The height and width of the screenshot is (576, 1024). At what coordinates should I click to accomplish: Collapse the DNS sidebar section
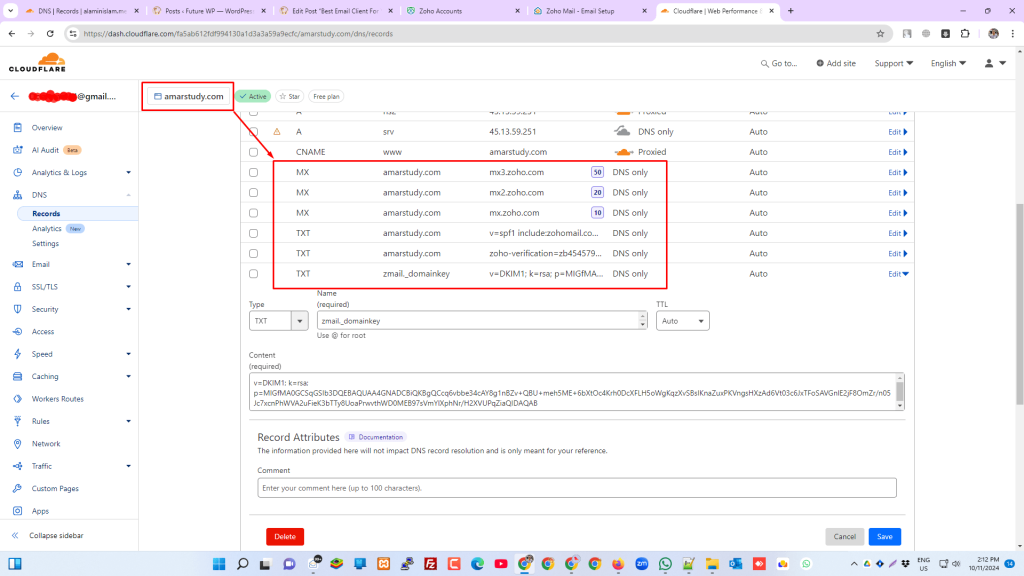tap(129, 195)
